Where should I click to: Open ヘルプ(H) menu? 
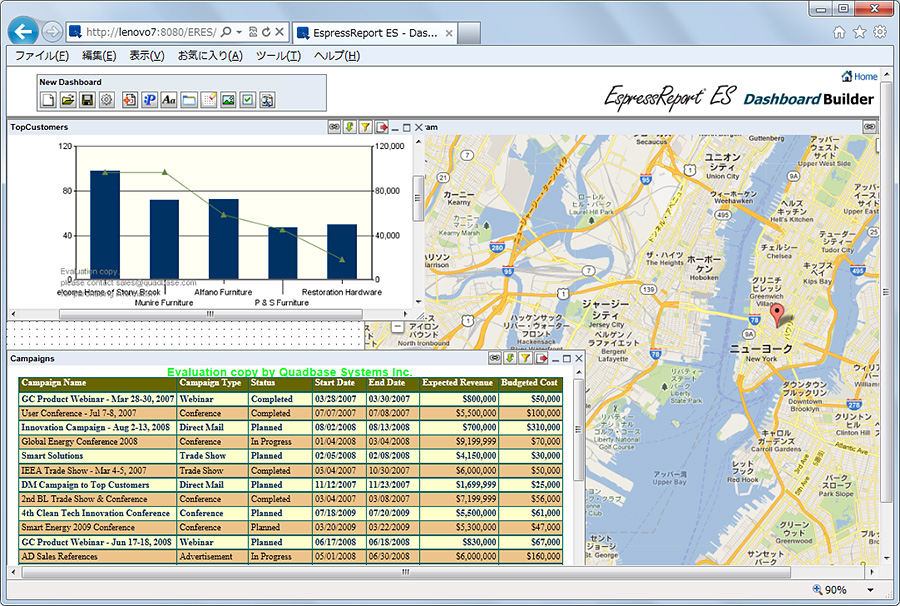coord(336,56)
